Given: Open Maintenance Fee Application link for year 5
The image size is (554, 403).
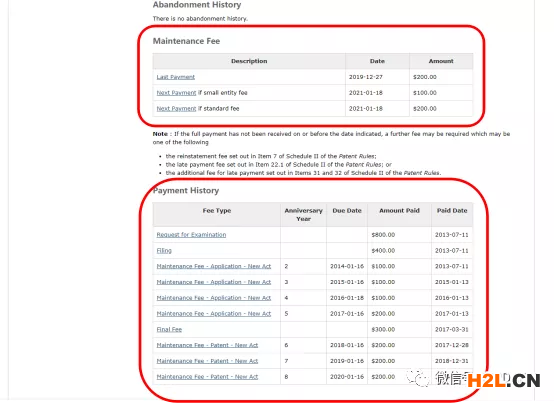Looking at the screenshot, I should pos(214,314).
